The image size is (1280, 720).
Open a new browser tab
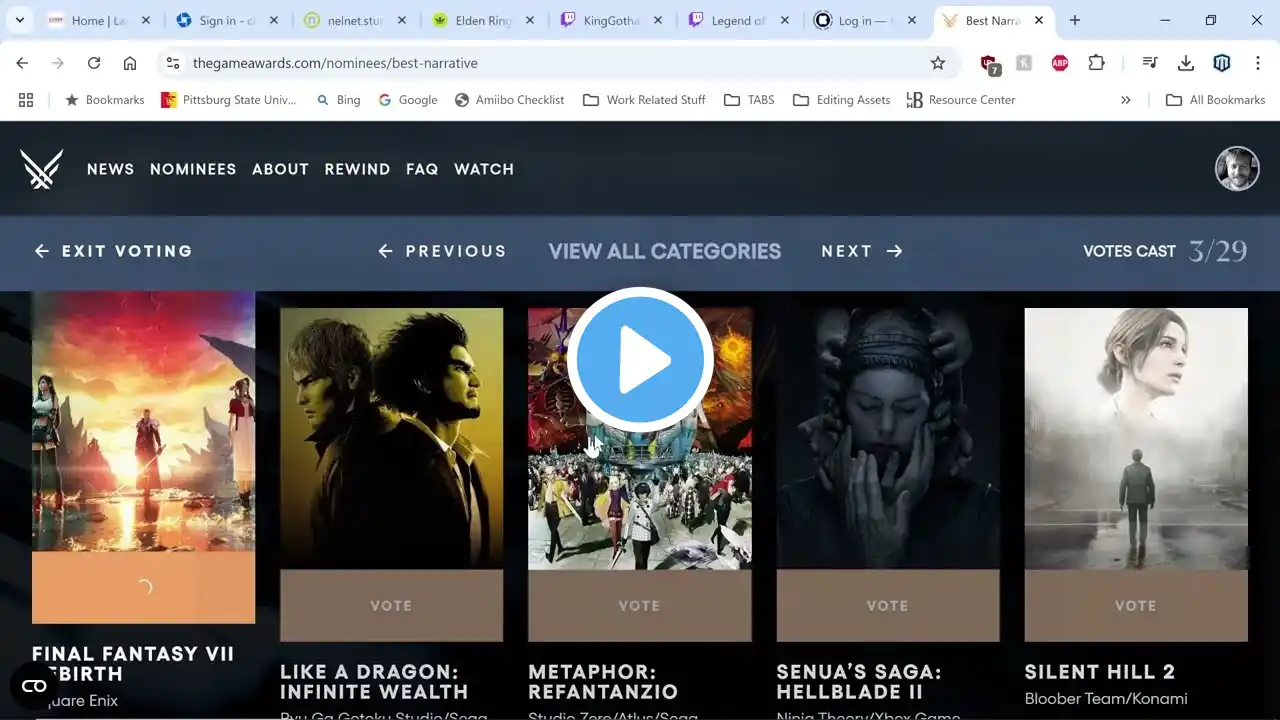[x=1075, y=20]
